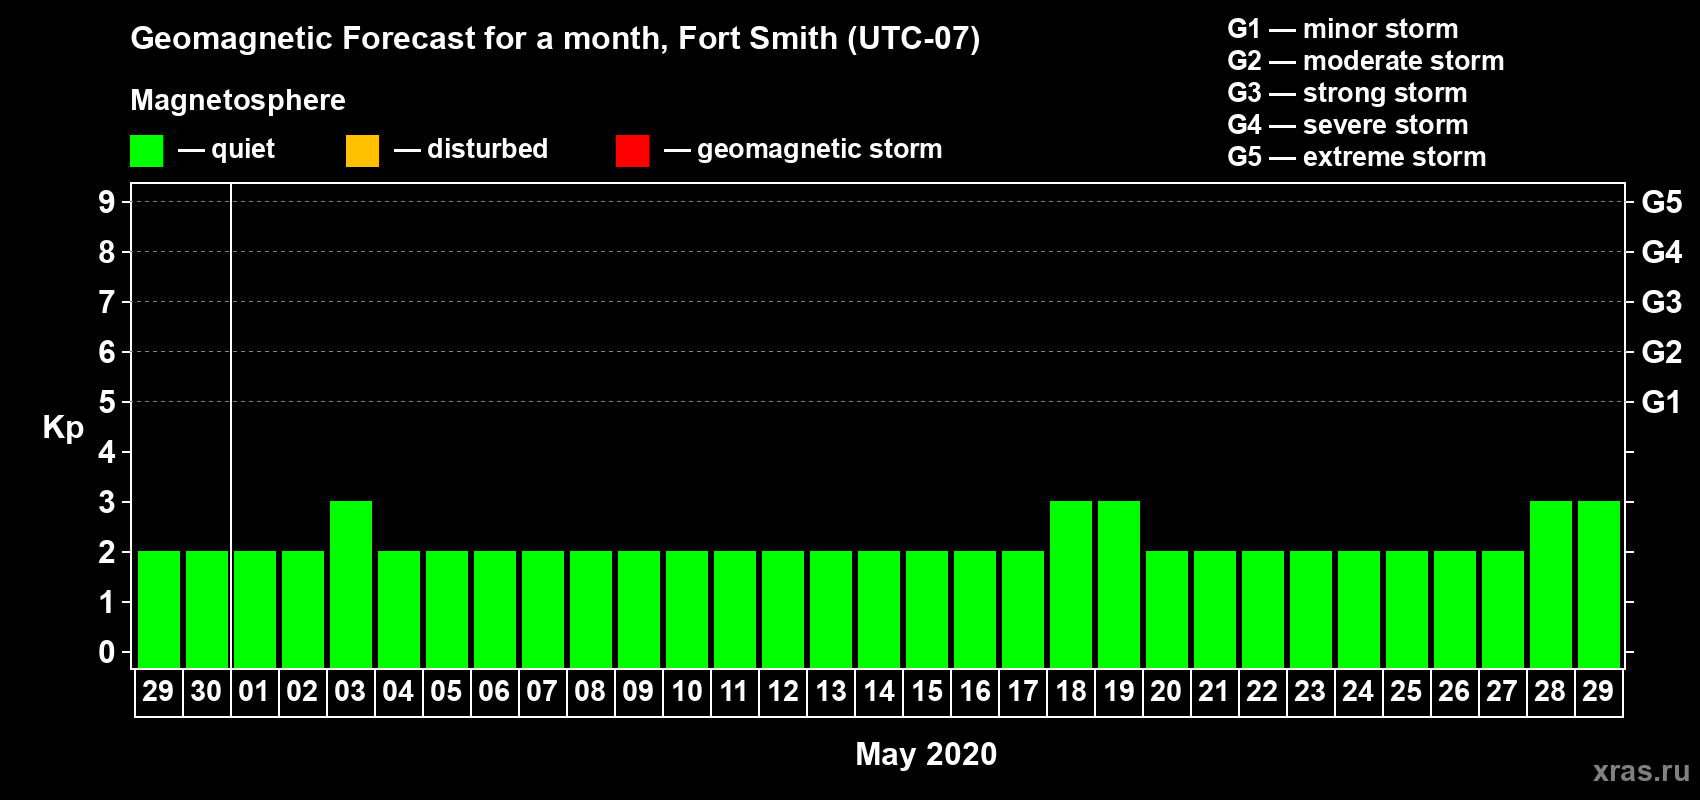Image resolution: width=1700 pixels, height=800 pixels.
Task: Click the red geomagnetic storm legend swatch
Action: click(x=632, y=151)
